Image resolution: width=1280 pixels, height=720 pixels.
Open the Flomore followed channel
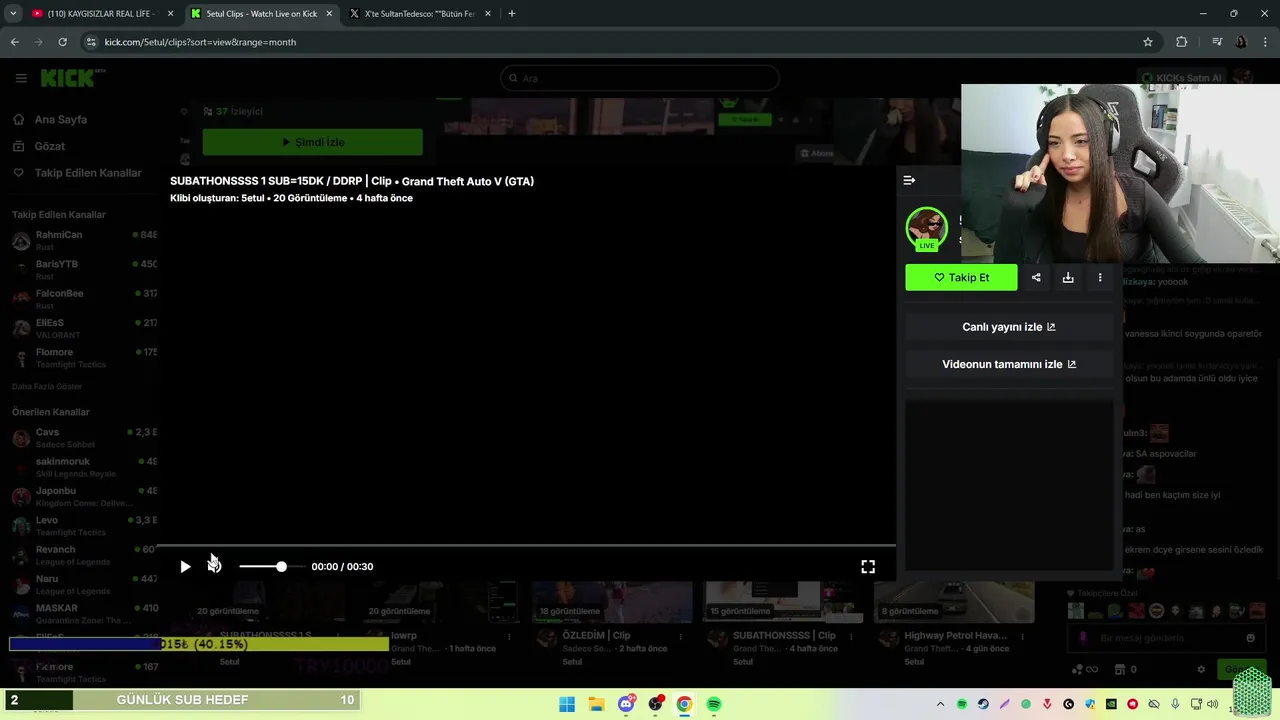point(84,358)
